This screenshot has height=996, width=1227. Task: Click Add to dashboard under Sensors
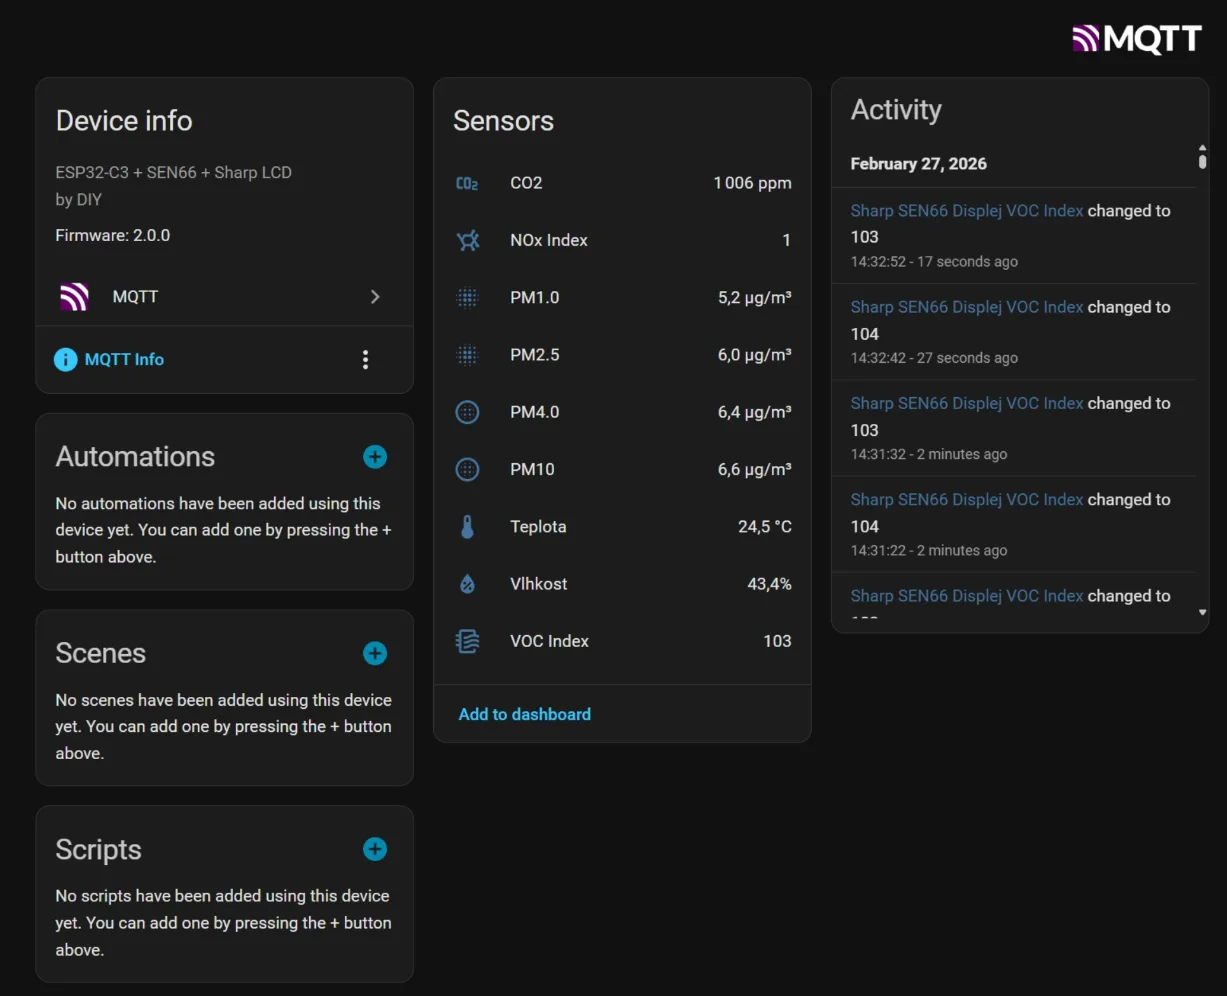click(x=524, y=714)
